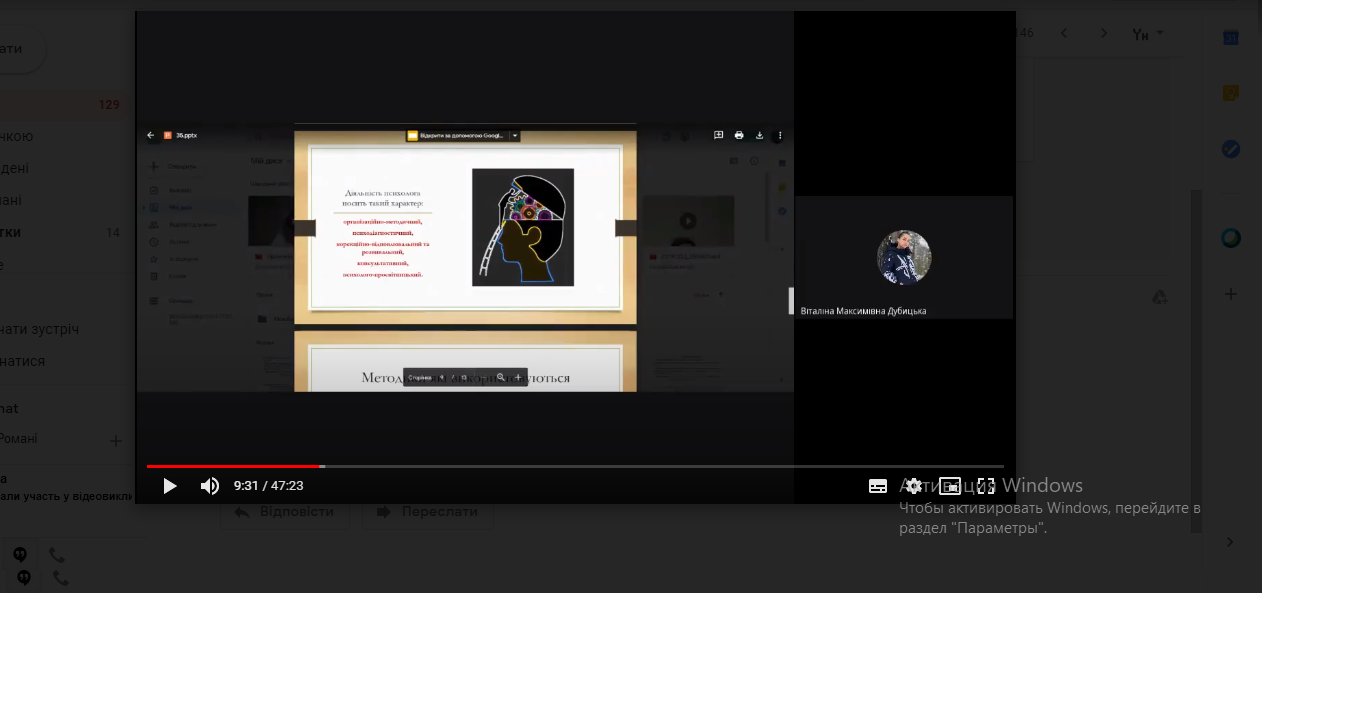Click the email scrollbar on the right
1366x728 pixels.
tap(1196, 360)
